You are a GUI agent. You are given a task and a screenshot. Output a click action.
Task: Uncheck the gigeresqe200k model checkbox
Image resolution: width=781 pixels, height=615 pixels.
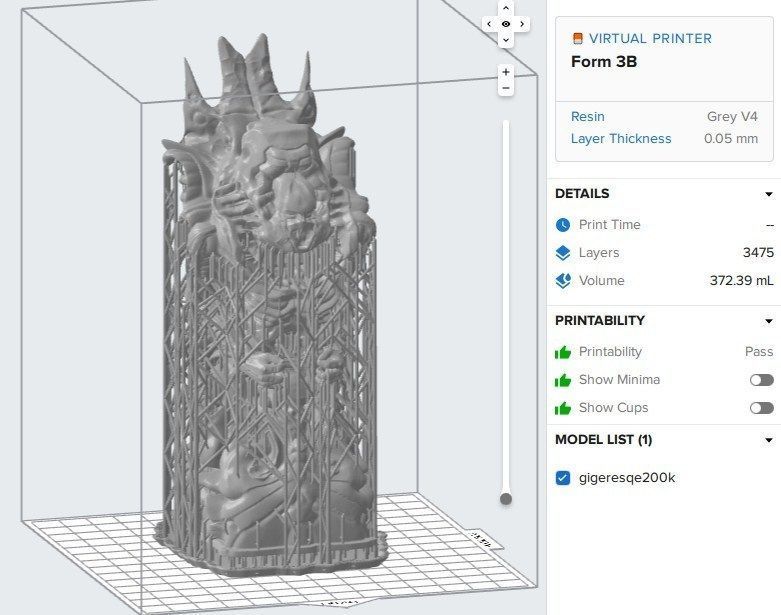click(x=563, y=478)
